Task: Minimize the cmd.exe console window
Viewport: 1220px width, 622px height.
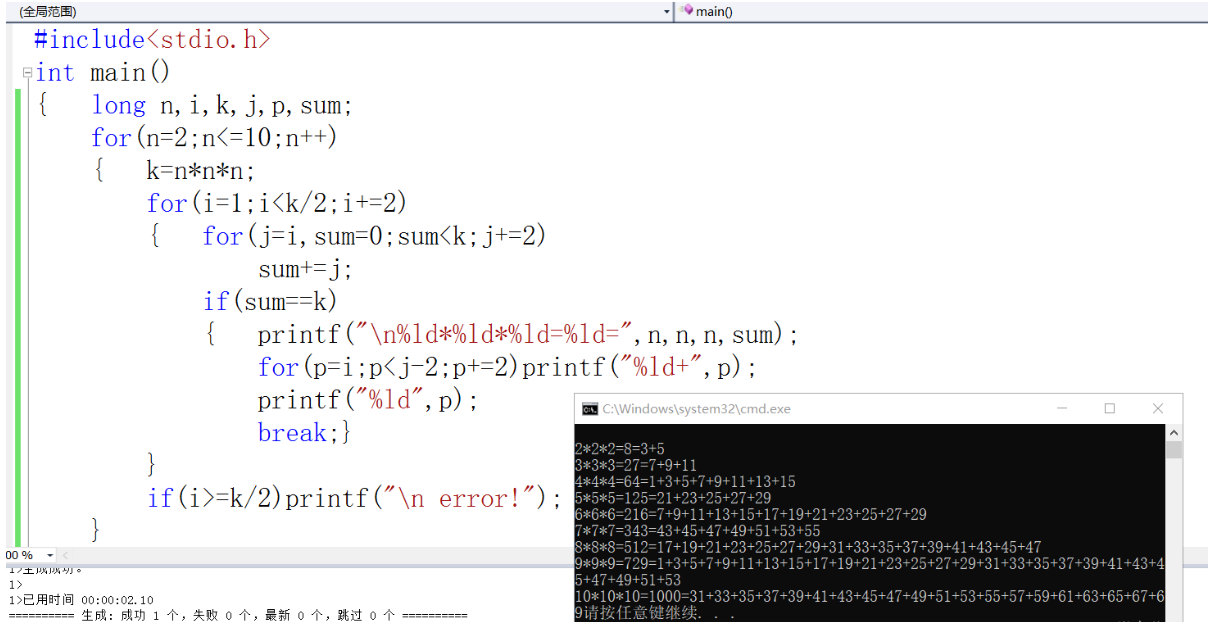Action: pyautogui.click(x=1061, y=409)
